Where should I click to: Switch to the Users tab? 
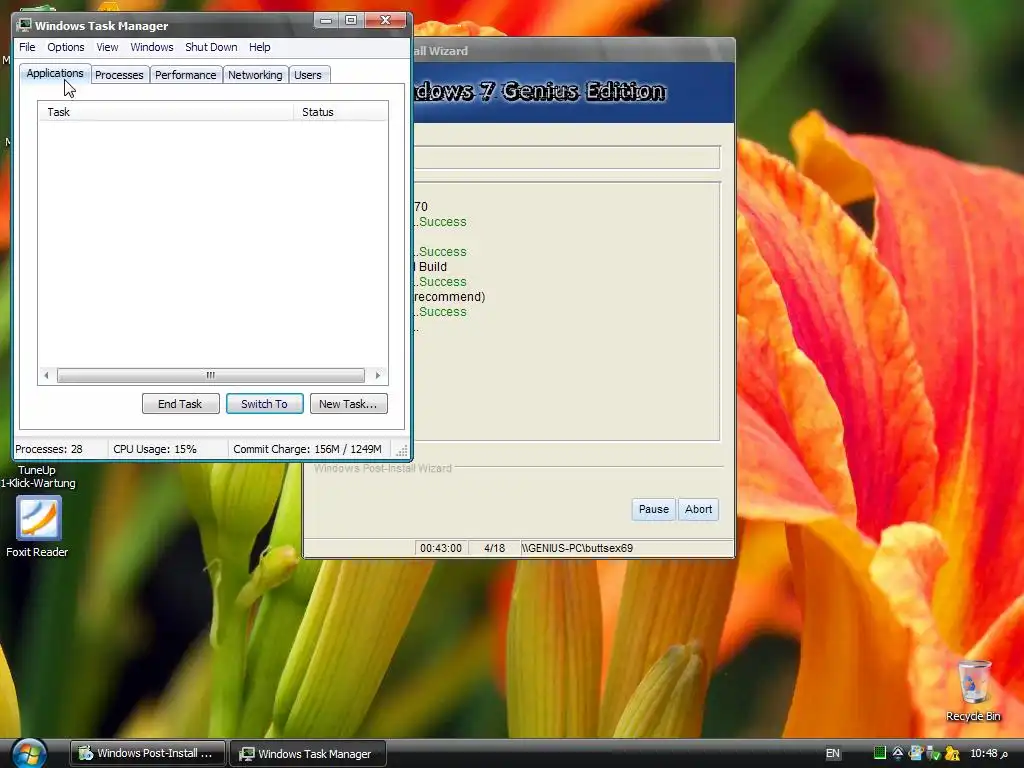308,75
